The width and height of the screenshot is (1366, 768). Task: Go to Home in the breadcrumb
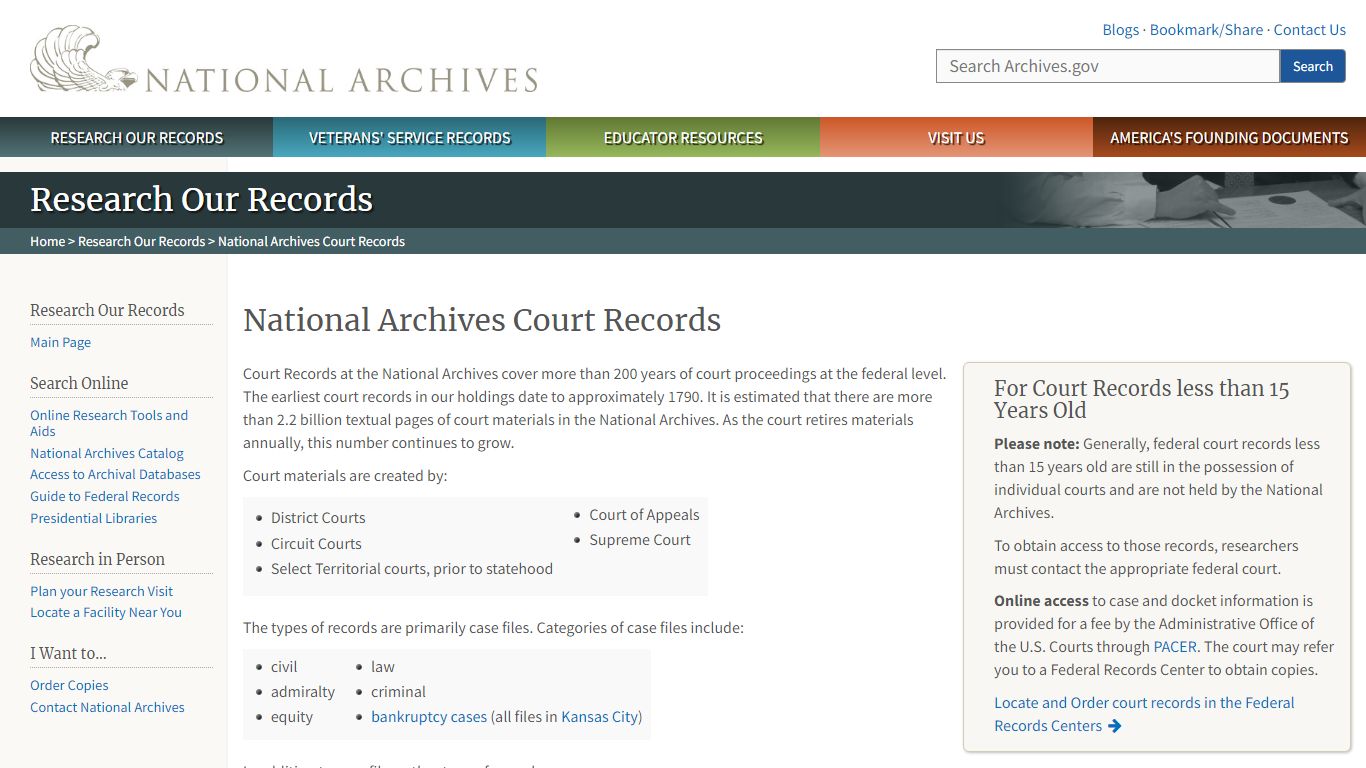[47, 241]
